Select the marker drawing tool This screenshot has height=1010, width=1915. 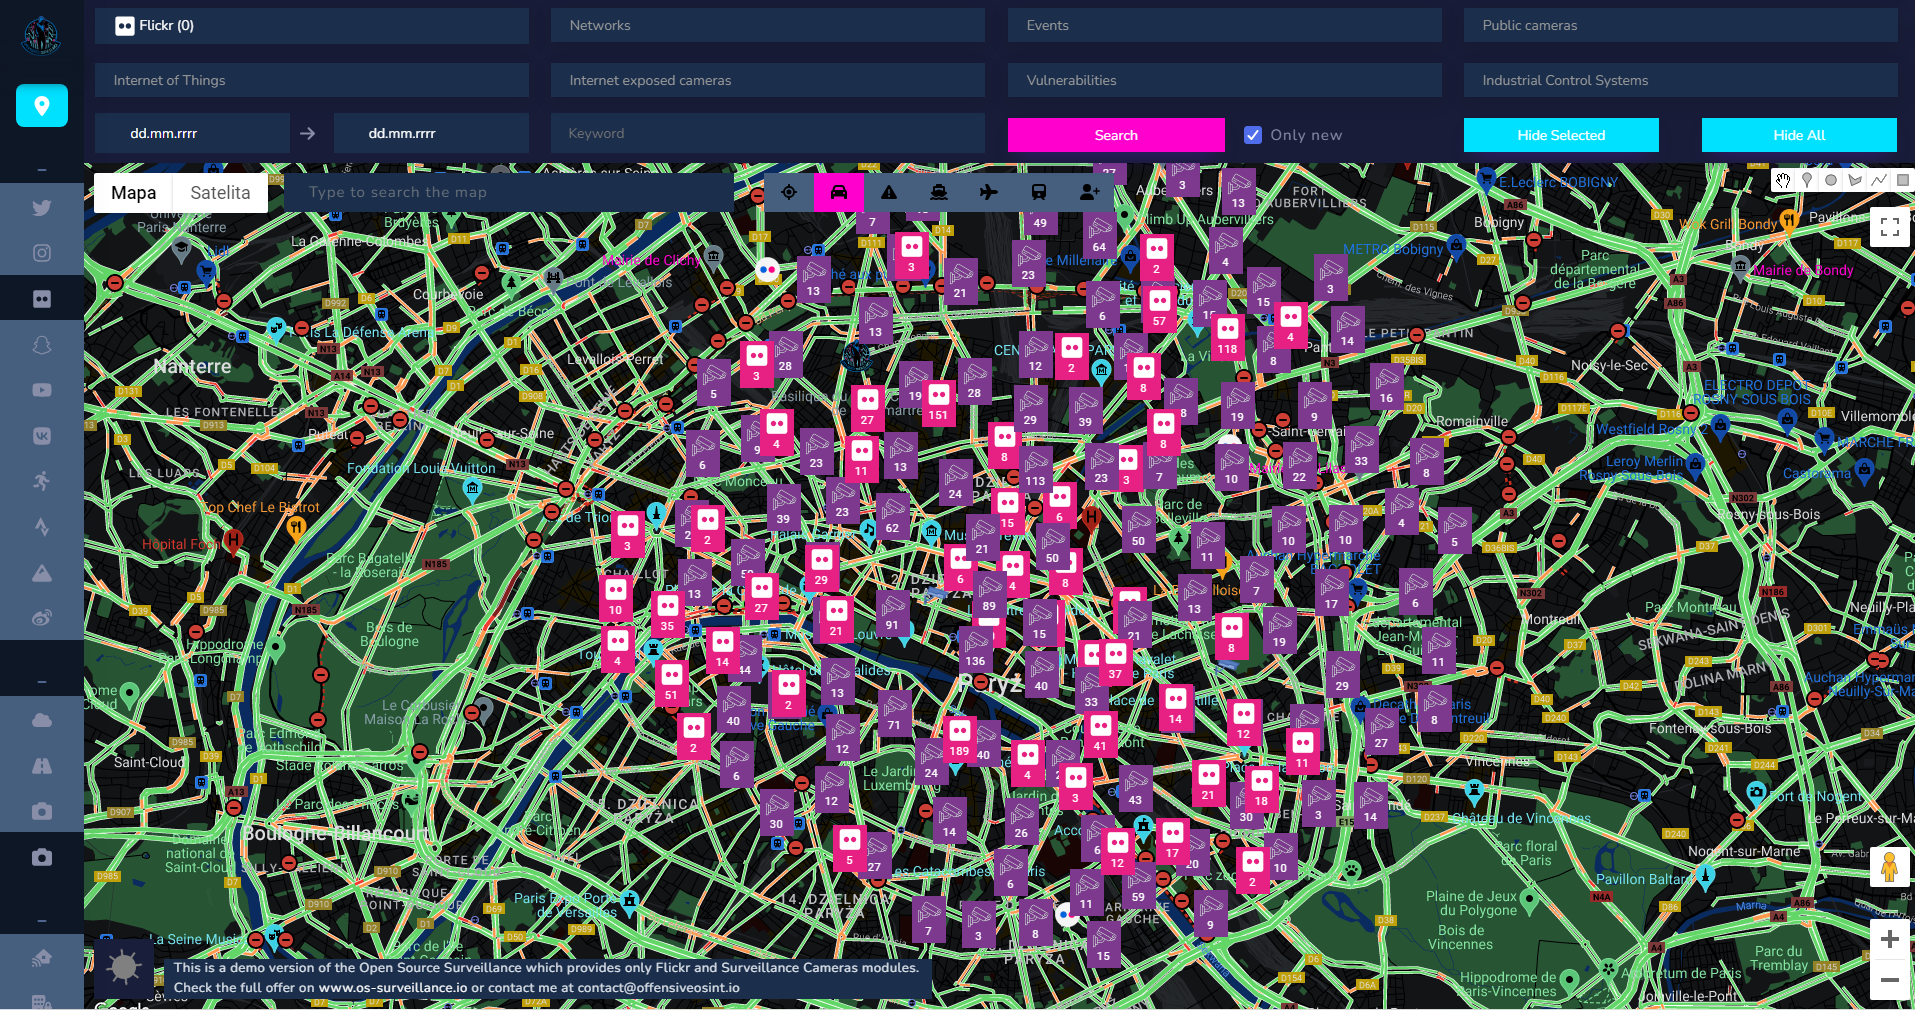(1807, 181)
